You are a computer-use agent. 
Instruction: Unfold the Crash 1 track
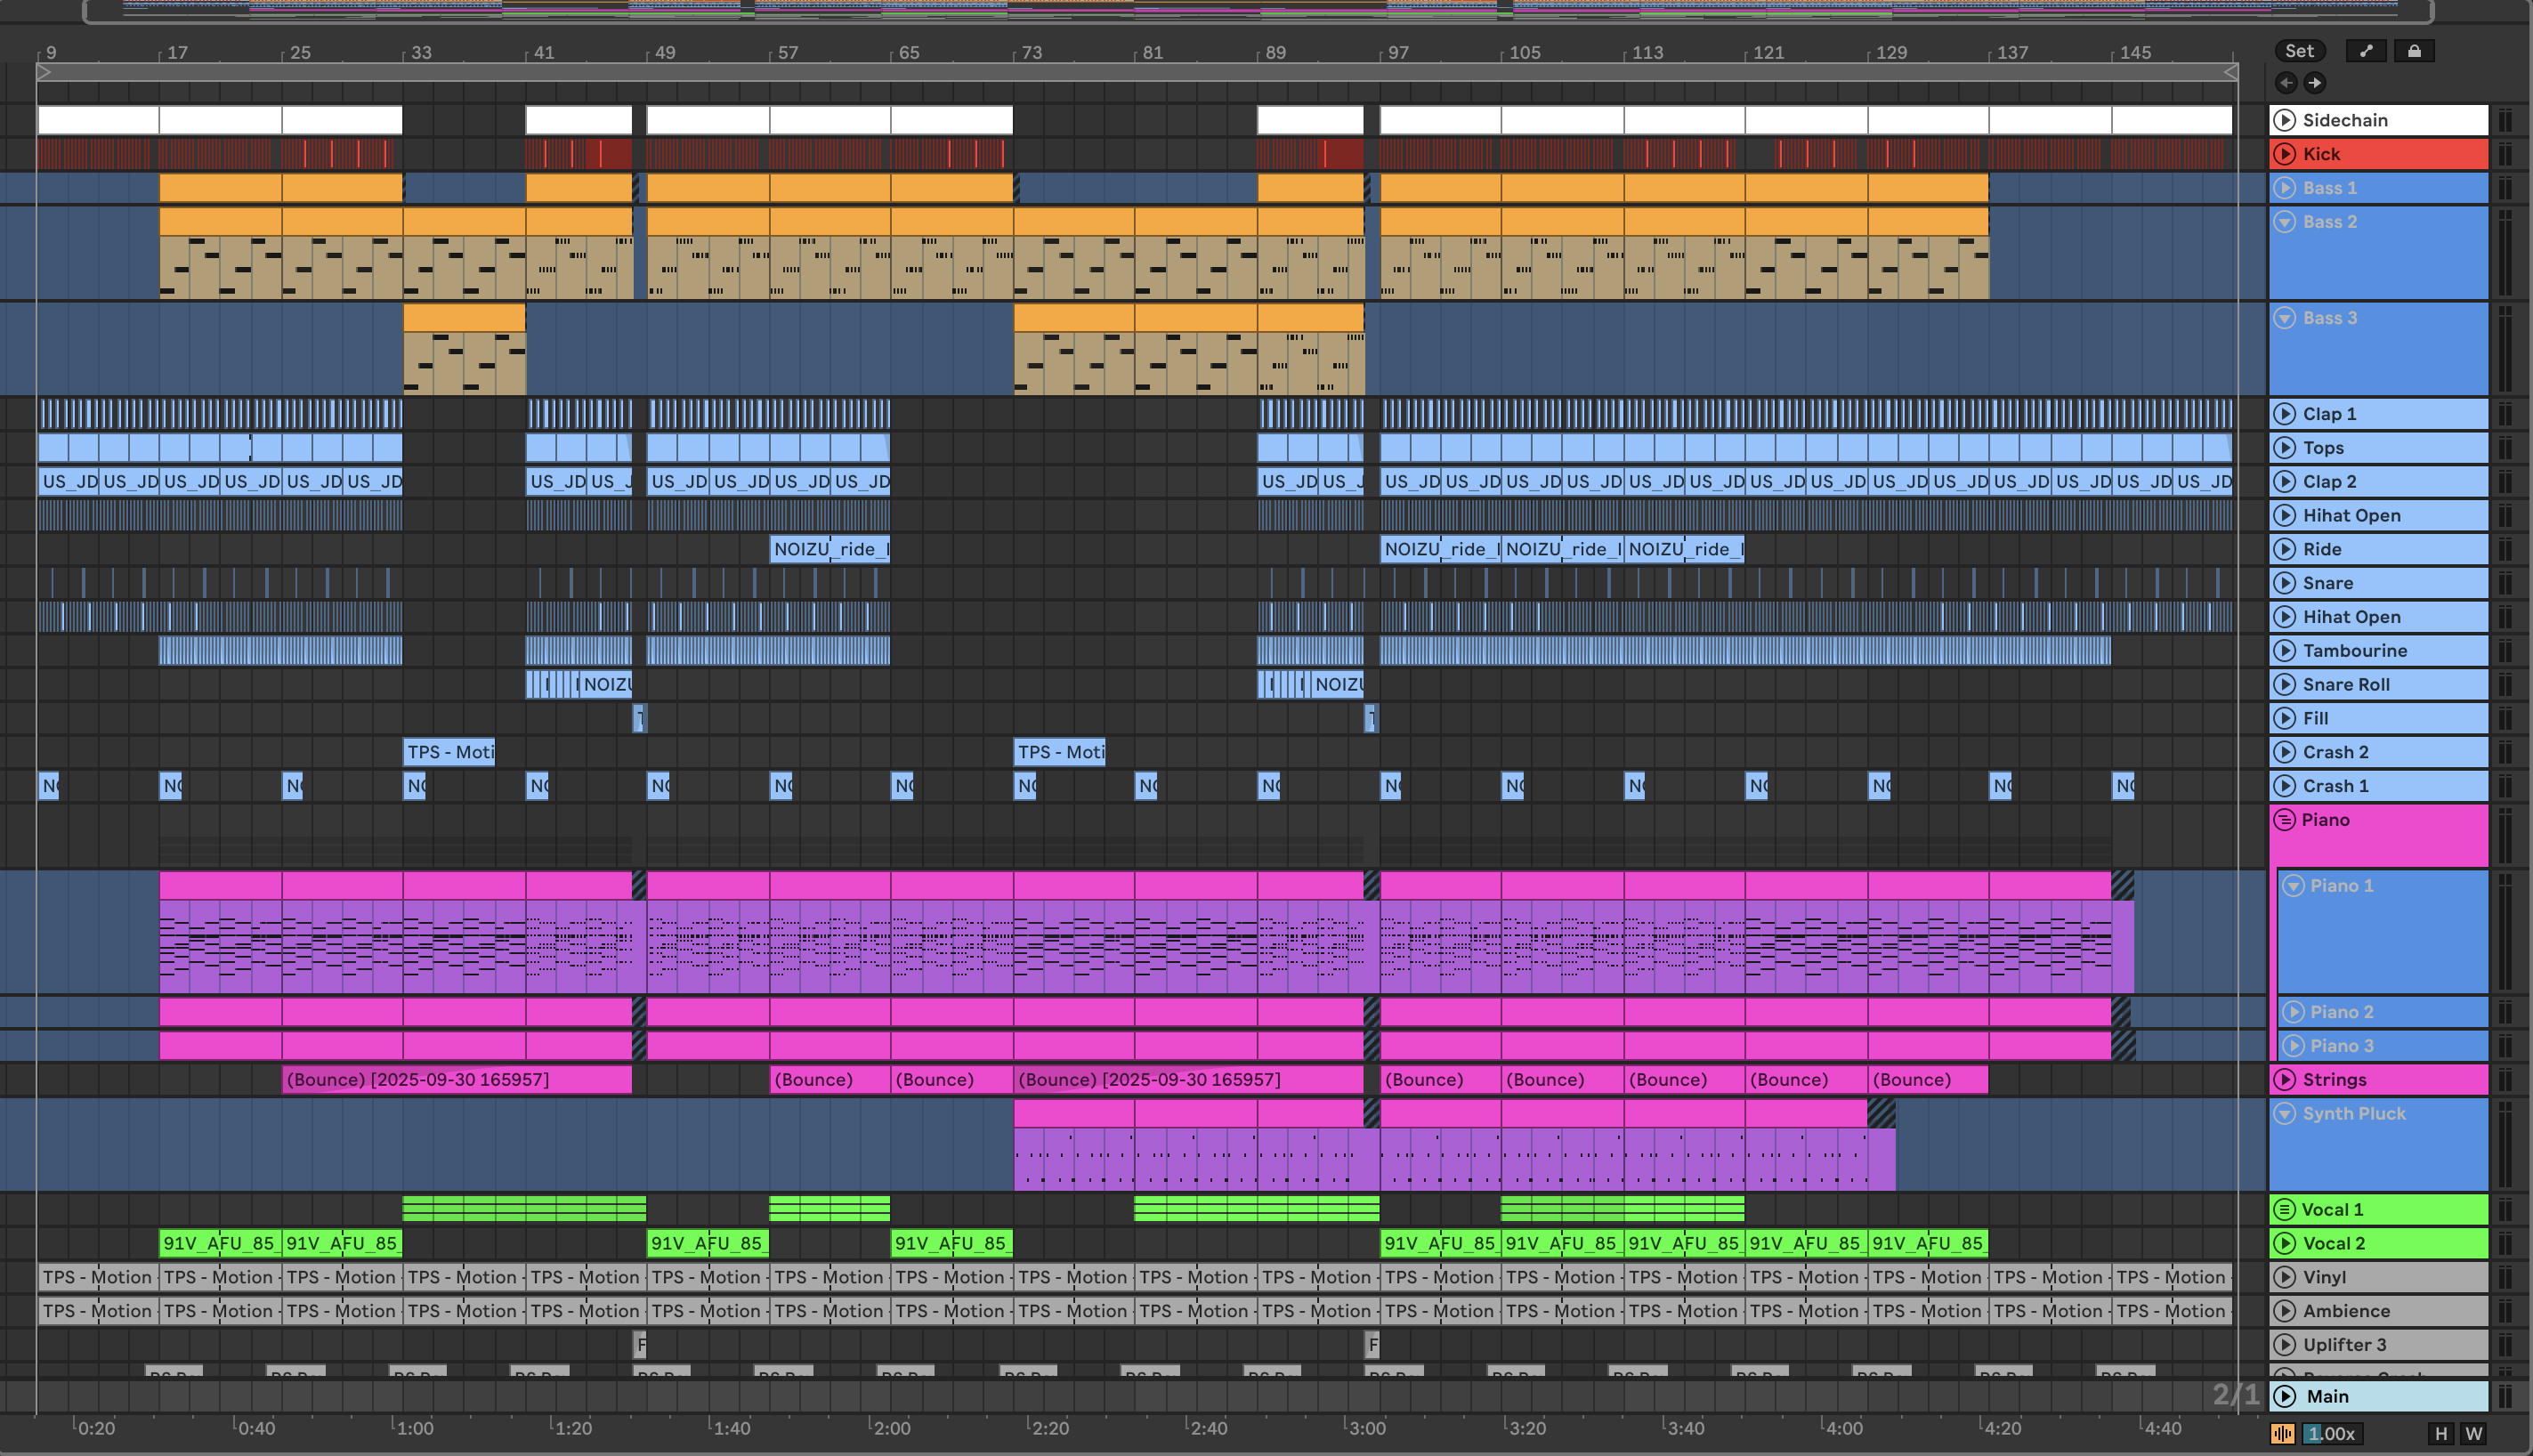(x=2284, y=786)
